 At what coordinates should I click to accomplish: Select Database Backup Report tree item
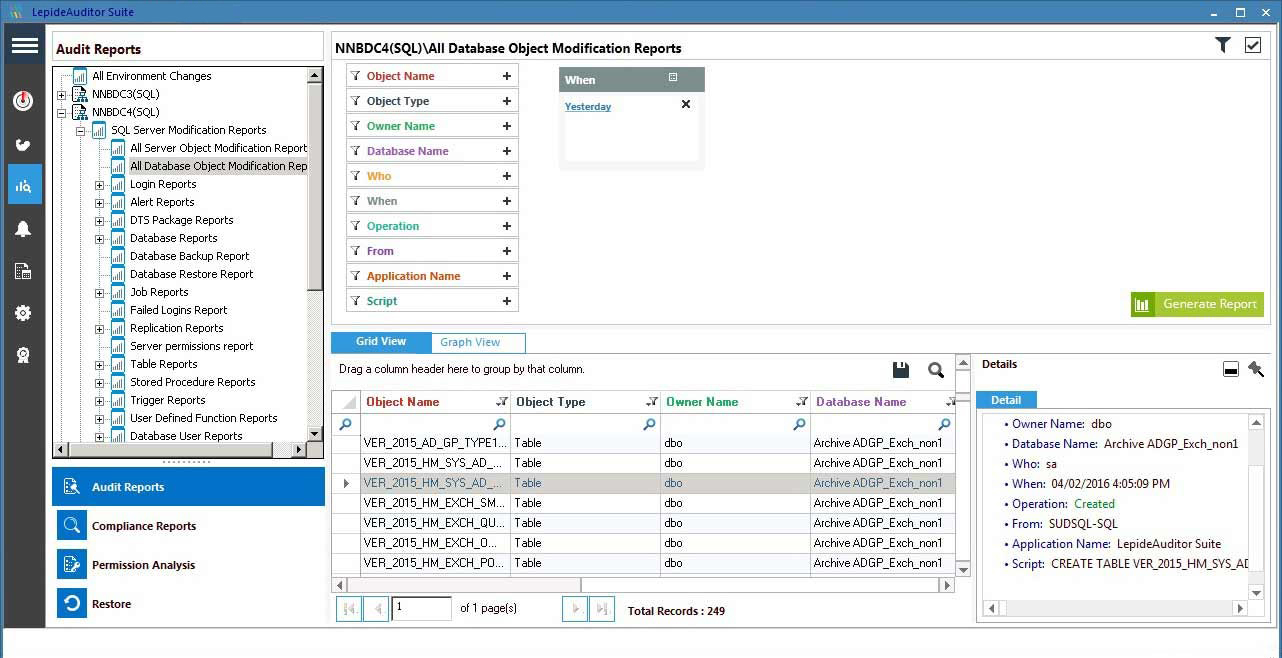(189, 256)
